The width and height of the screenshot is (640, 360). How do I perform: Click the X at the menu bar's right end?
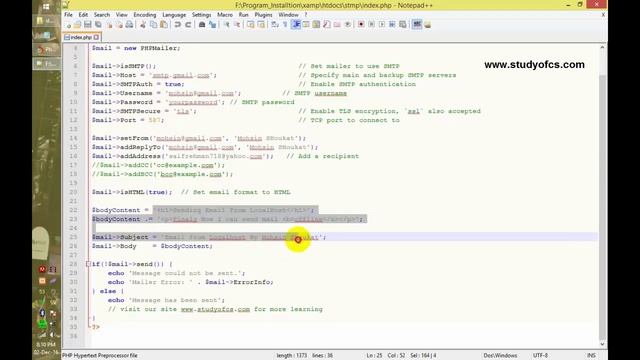603,15
